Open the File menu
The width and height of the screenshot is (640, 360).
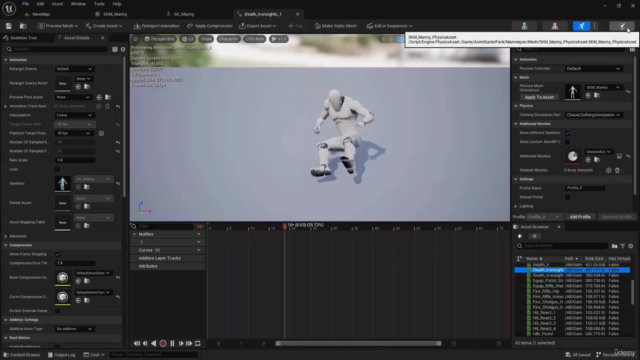point(25,4)
